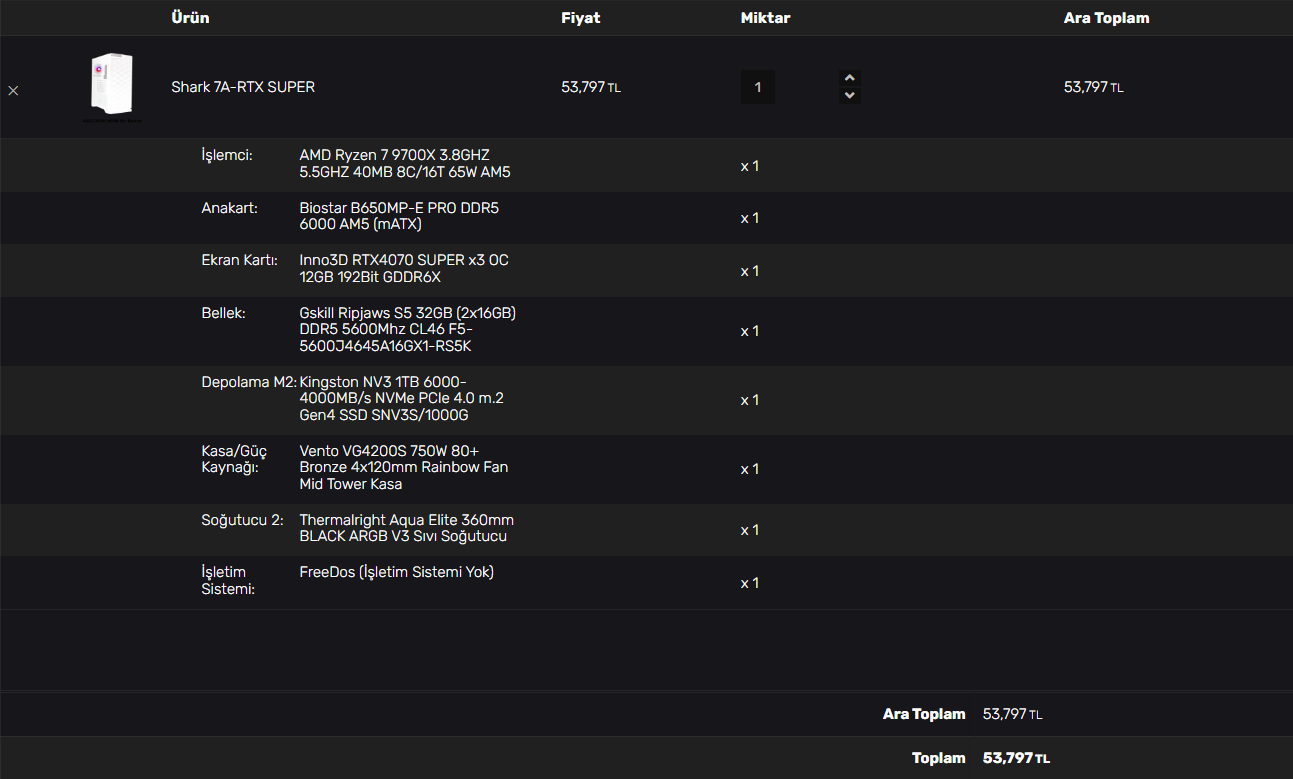Click the Gskill Ripjaws S5 memory entry
The width and height of the screenshot is (1293, 779).
407,329
